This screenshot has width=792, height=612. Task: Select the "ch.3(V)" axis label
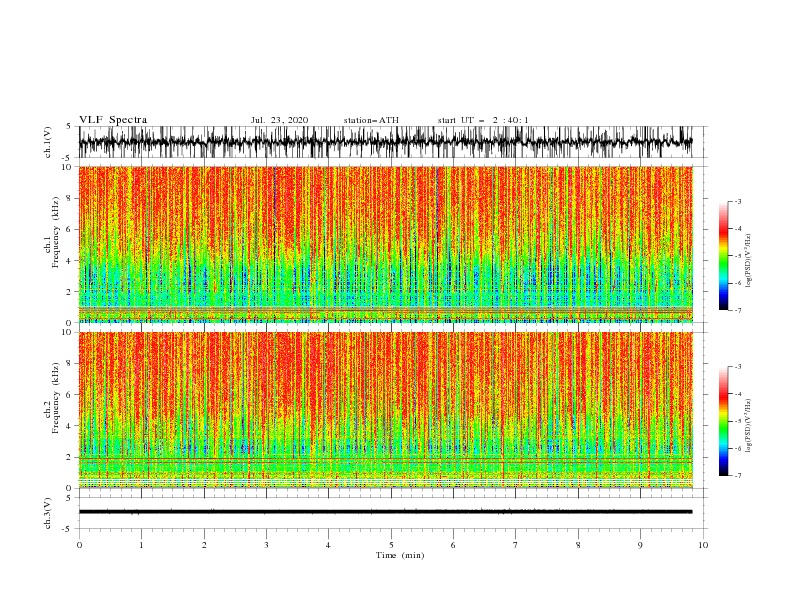pyautogui.click(x=48, y=513)
